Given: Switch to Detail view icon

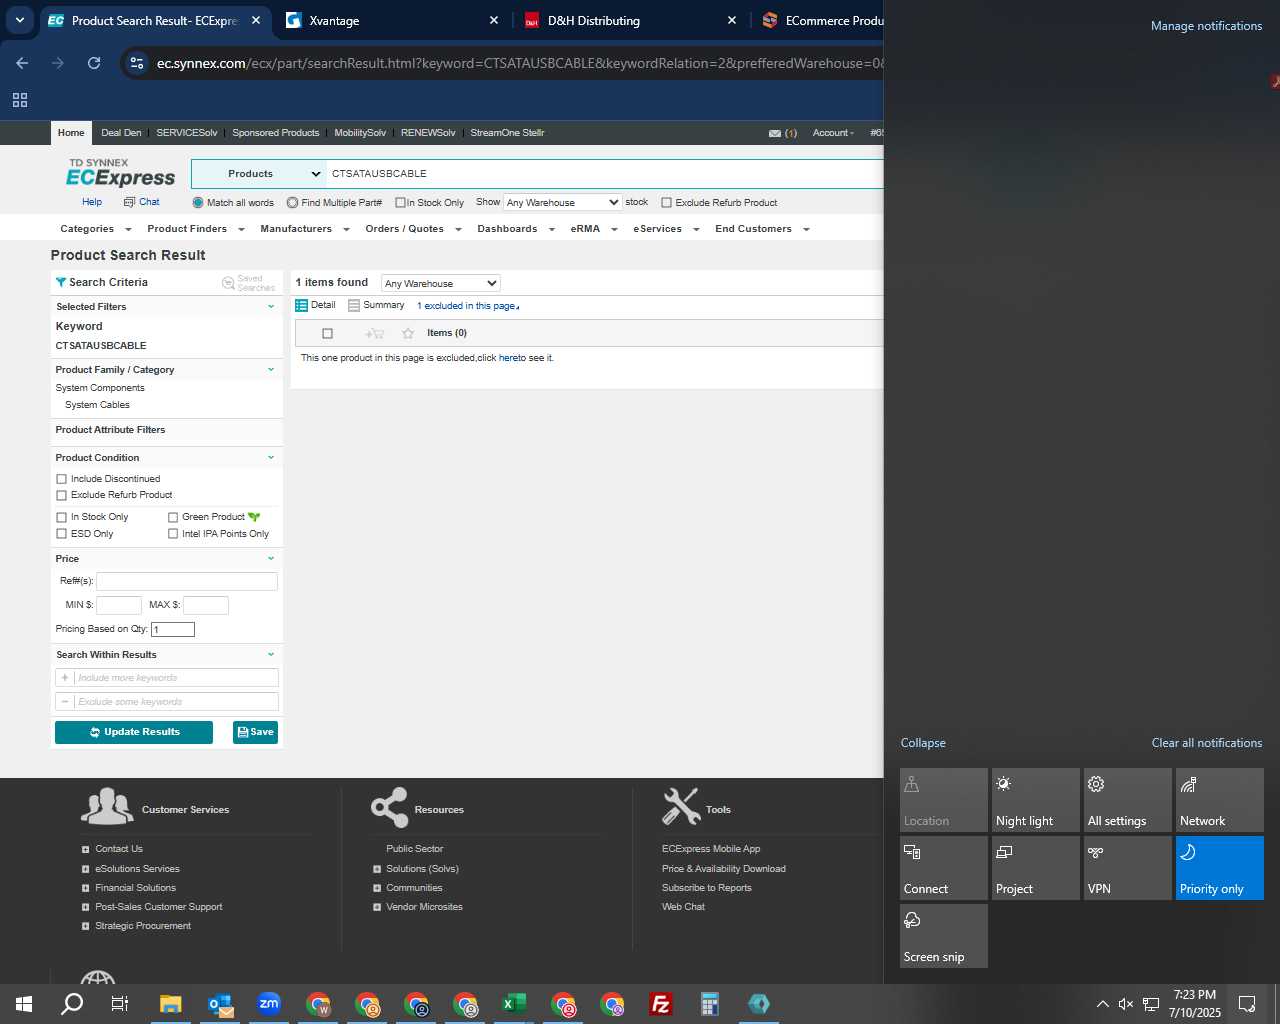Looking at the screenshot, I should point(301,305).
